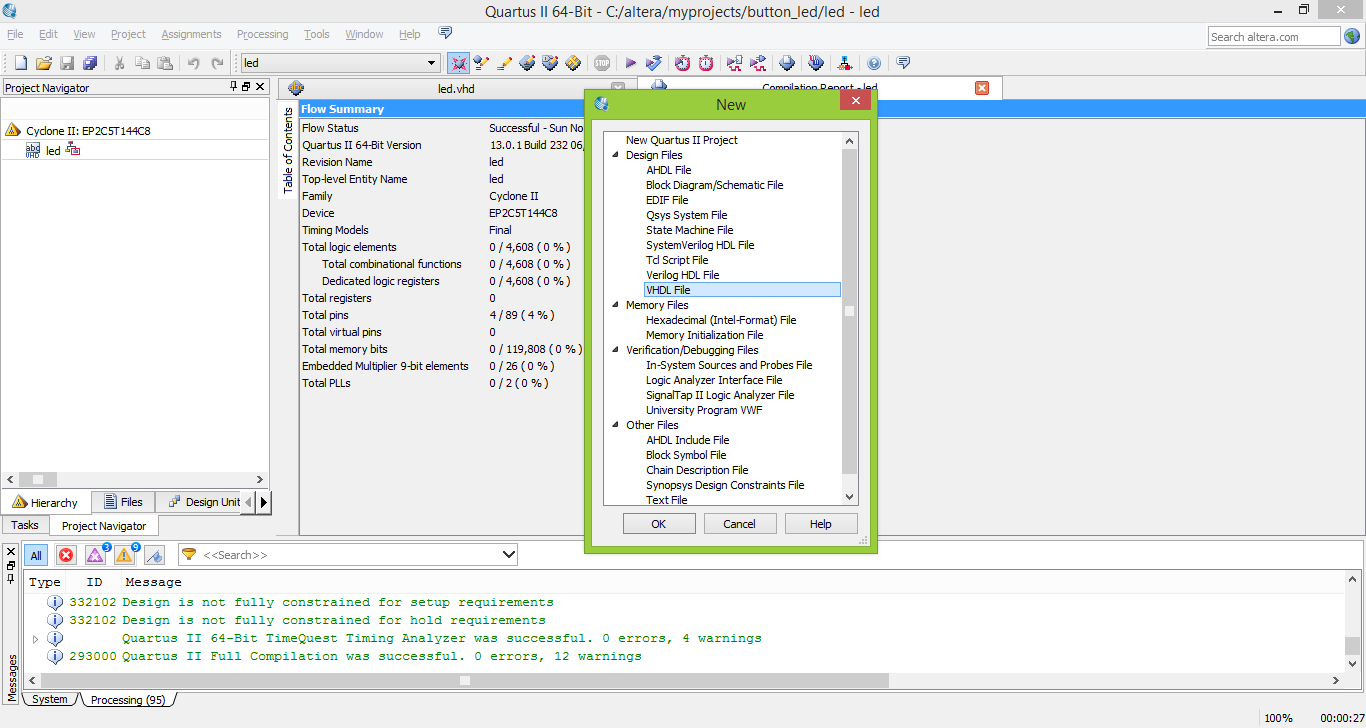Open the Programmer icon in toolbar

point(815,63)
